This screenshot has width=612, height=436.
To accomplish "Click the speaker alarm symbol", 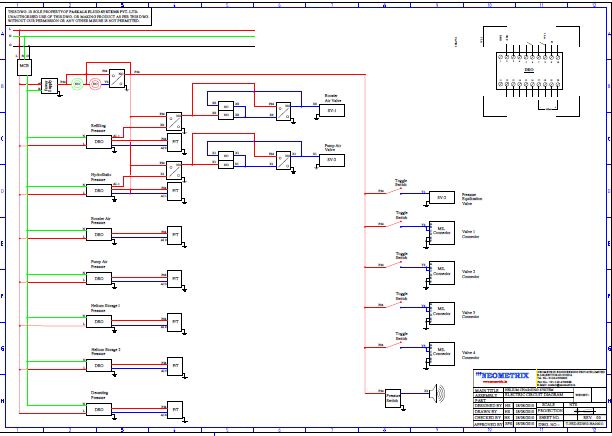I will 436,395.
